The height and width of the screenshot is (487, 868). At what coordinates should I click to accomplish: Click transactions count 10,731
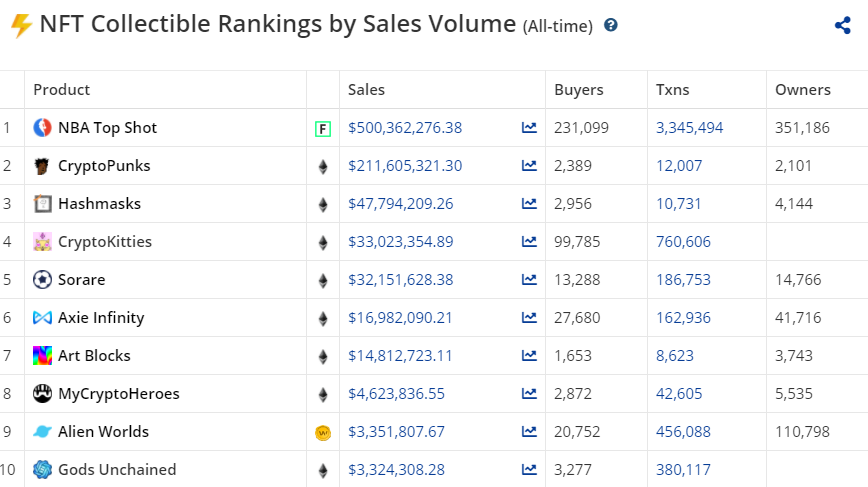tap(678, 204)
